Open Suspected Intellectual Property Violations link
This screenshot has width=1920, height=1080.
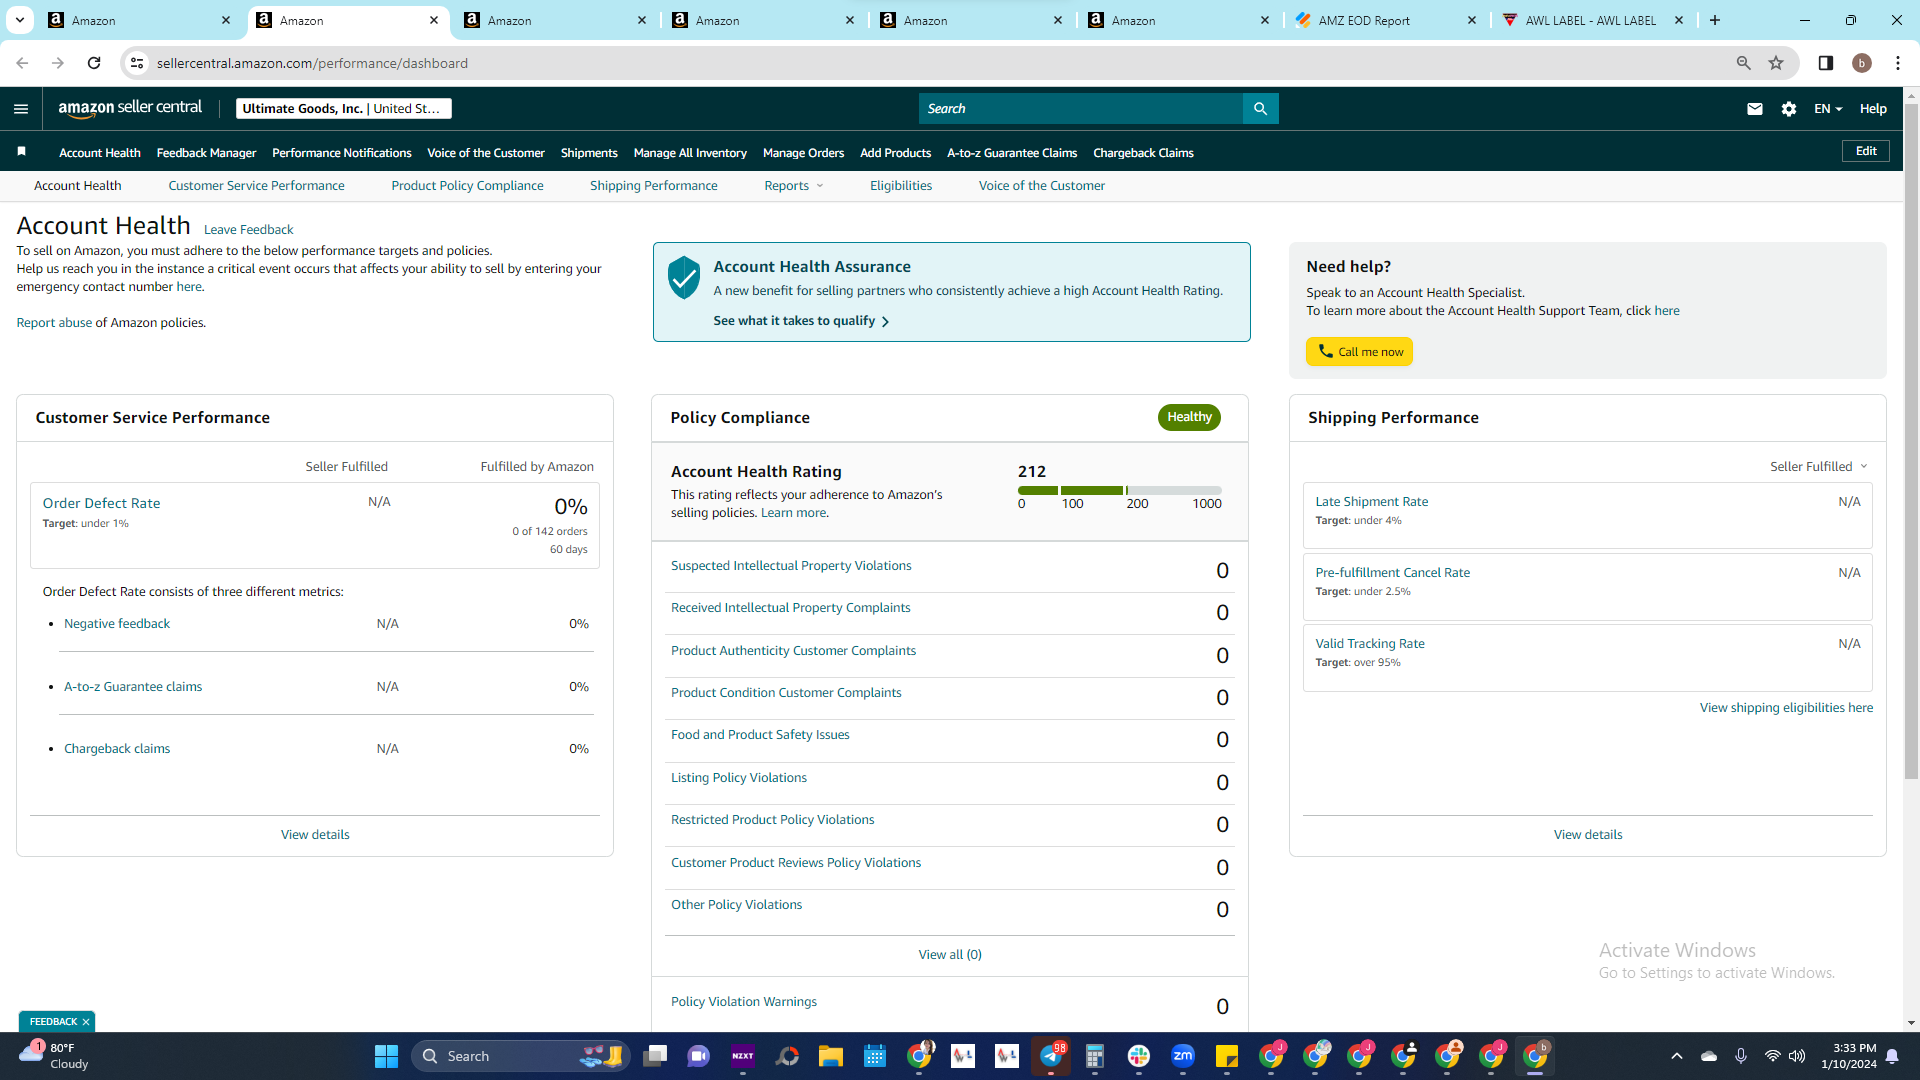click(x=791, y=566)
